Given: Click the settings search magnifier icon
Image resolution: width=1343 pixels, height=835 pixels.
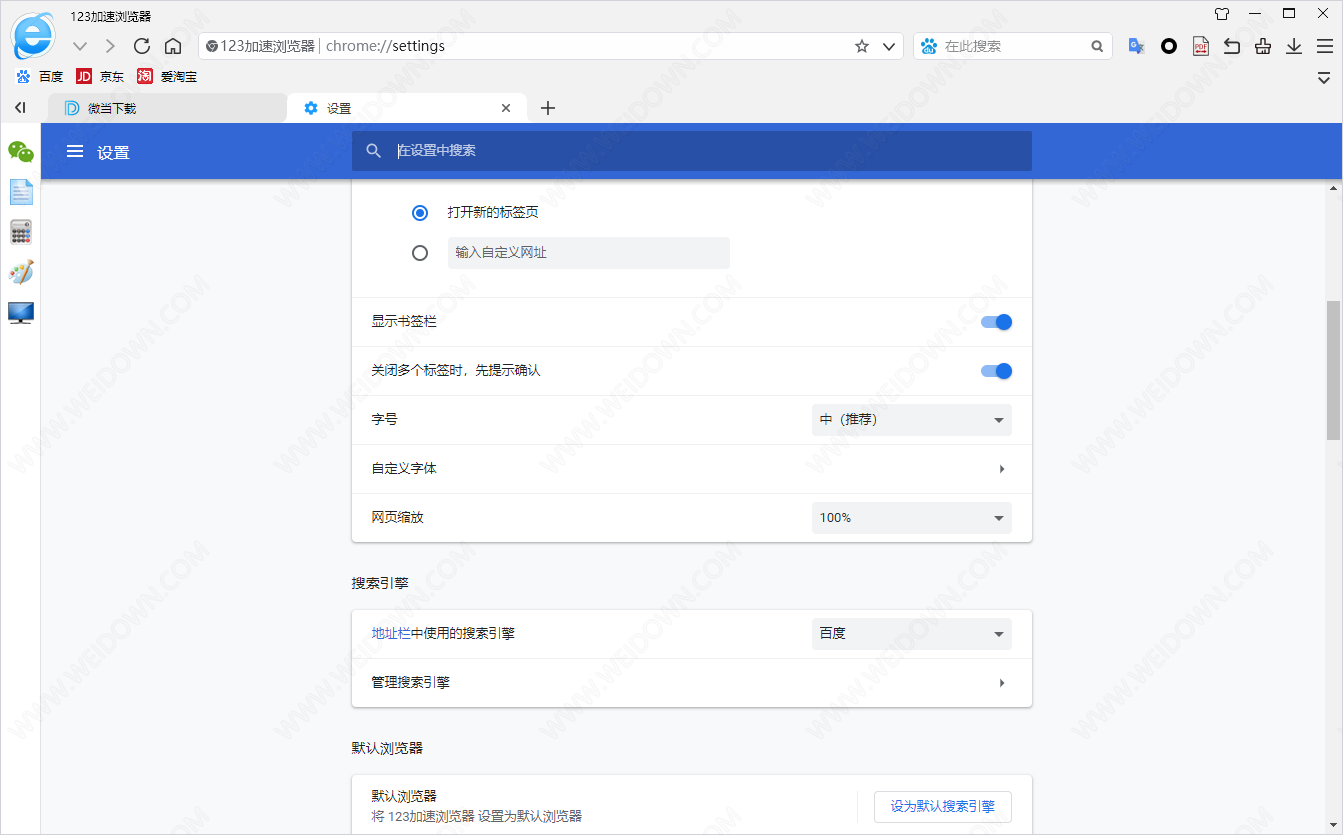Looking at the screenshot, I should point(374,151).
